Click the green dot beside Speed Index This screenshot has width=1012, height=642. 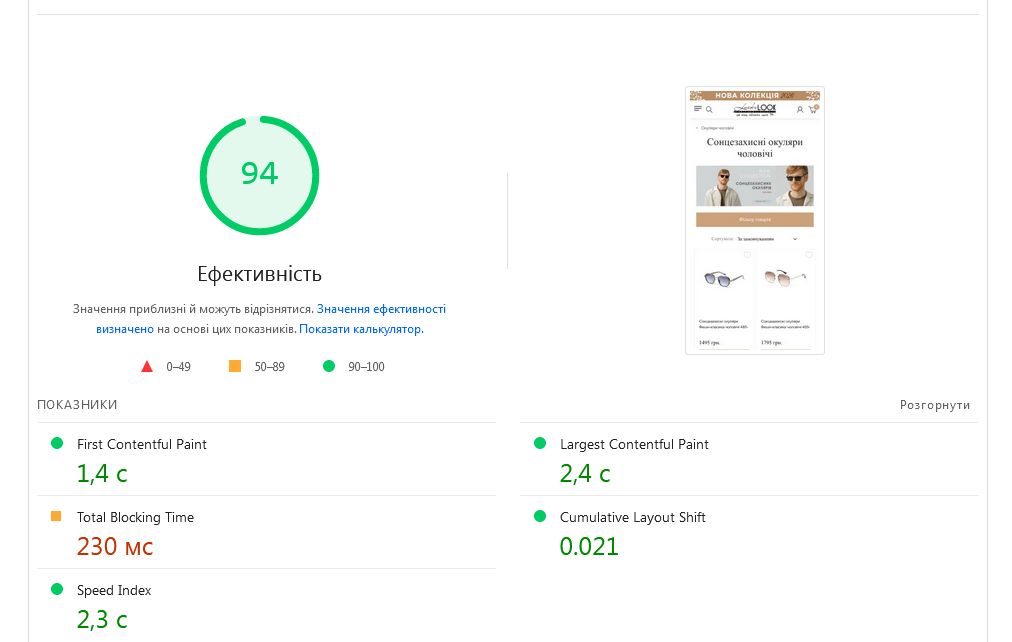click(x=57, y=589)
